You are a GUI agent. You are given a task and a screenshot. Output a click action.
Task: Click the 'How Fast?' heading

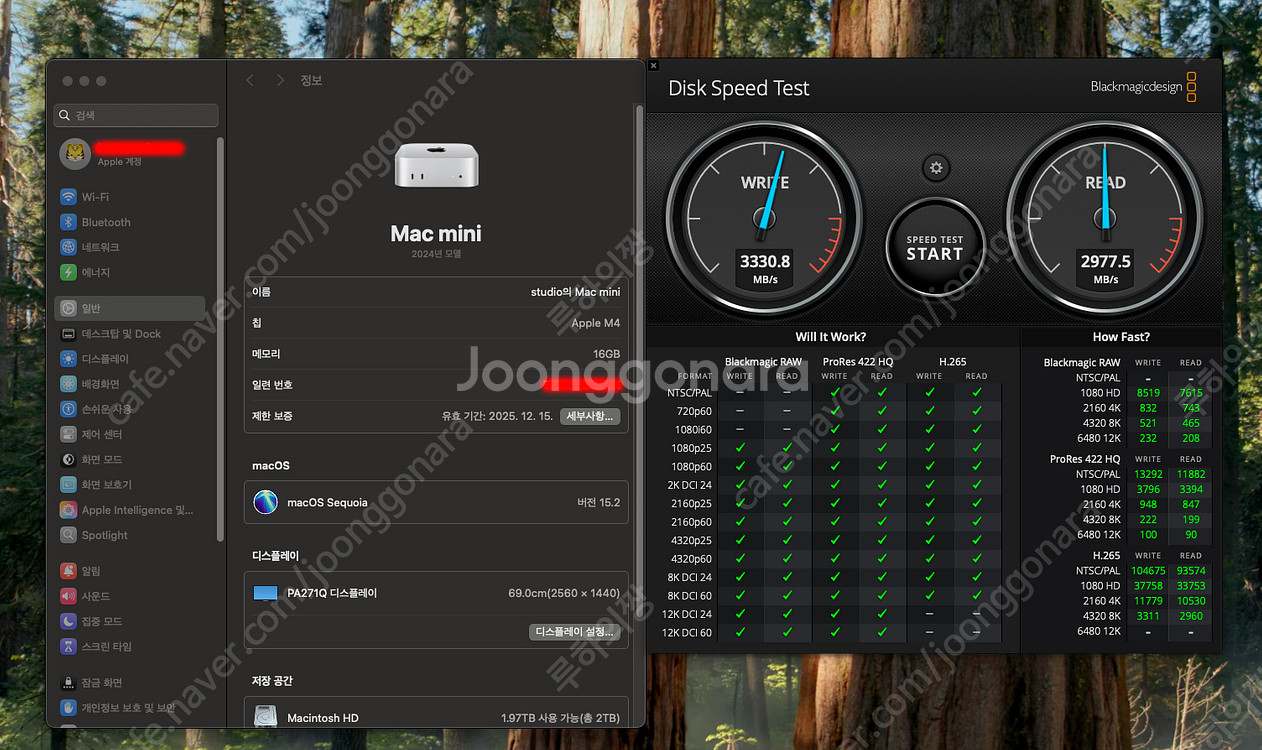coord(1121,337)
